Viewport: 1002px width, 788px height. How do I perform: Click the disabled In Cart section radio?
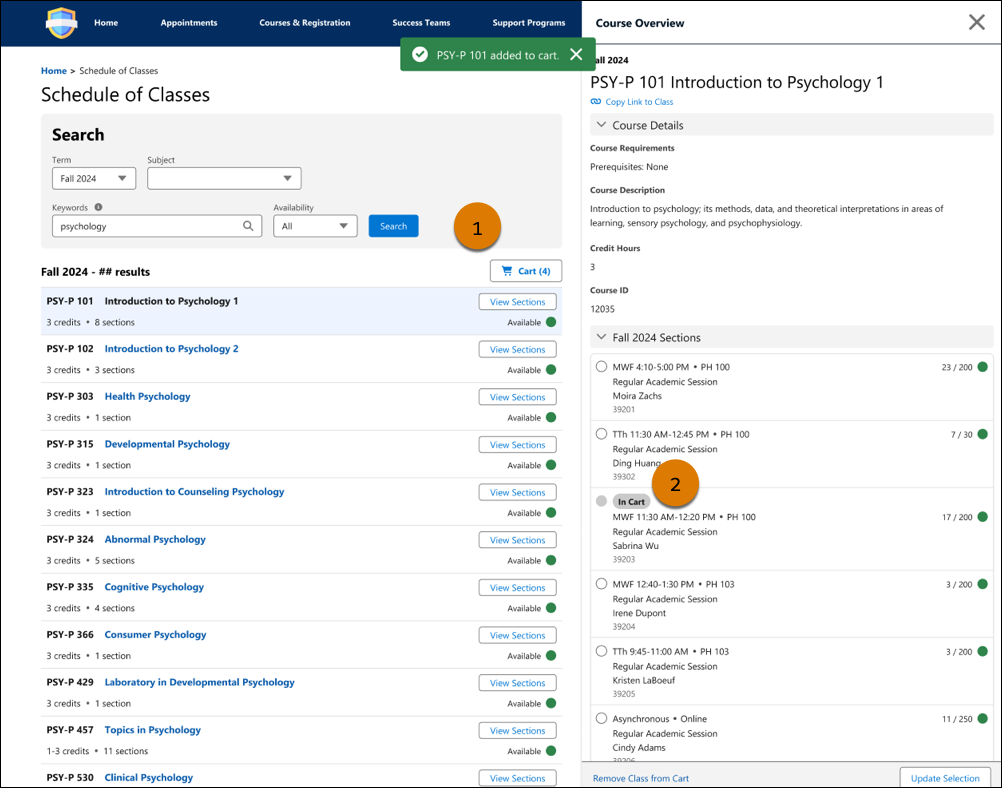point(601,501)
